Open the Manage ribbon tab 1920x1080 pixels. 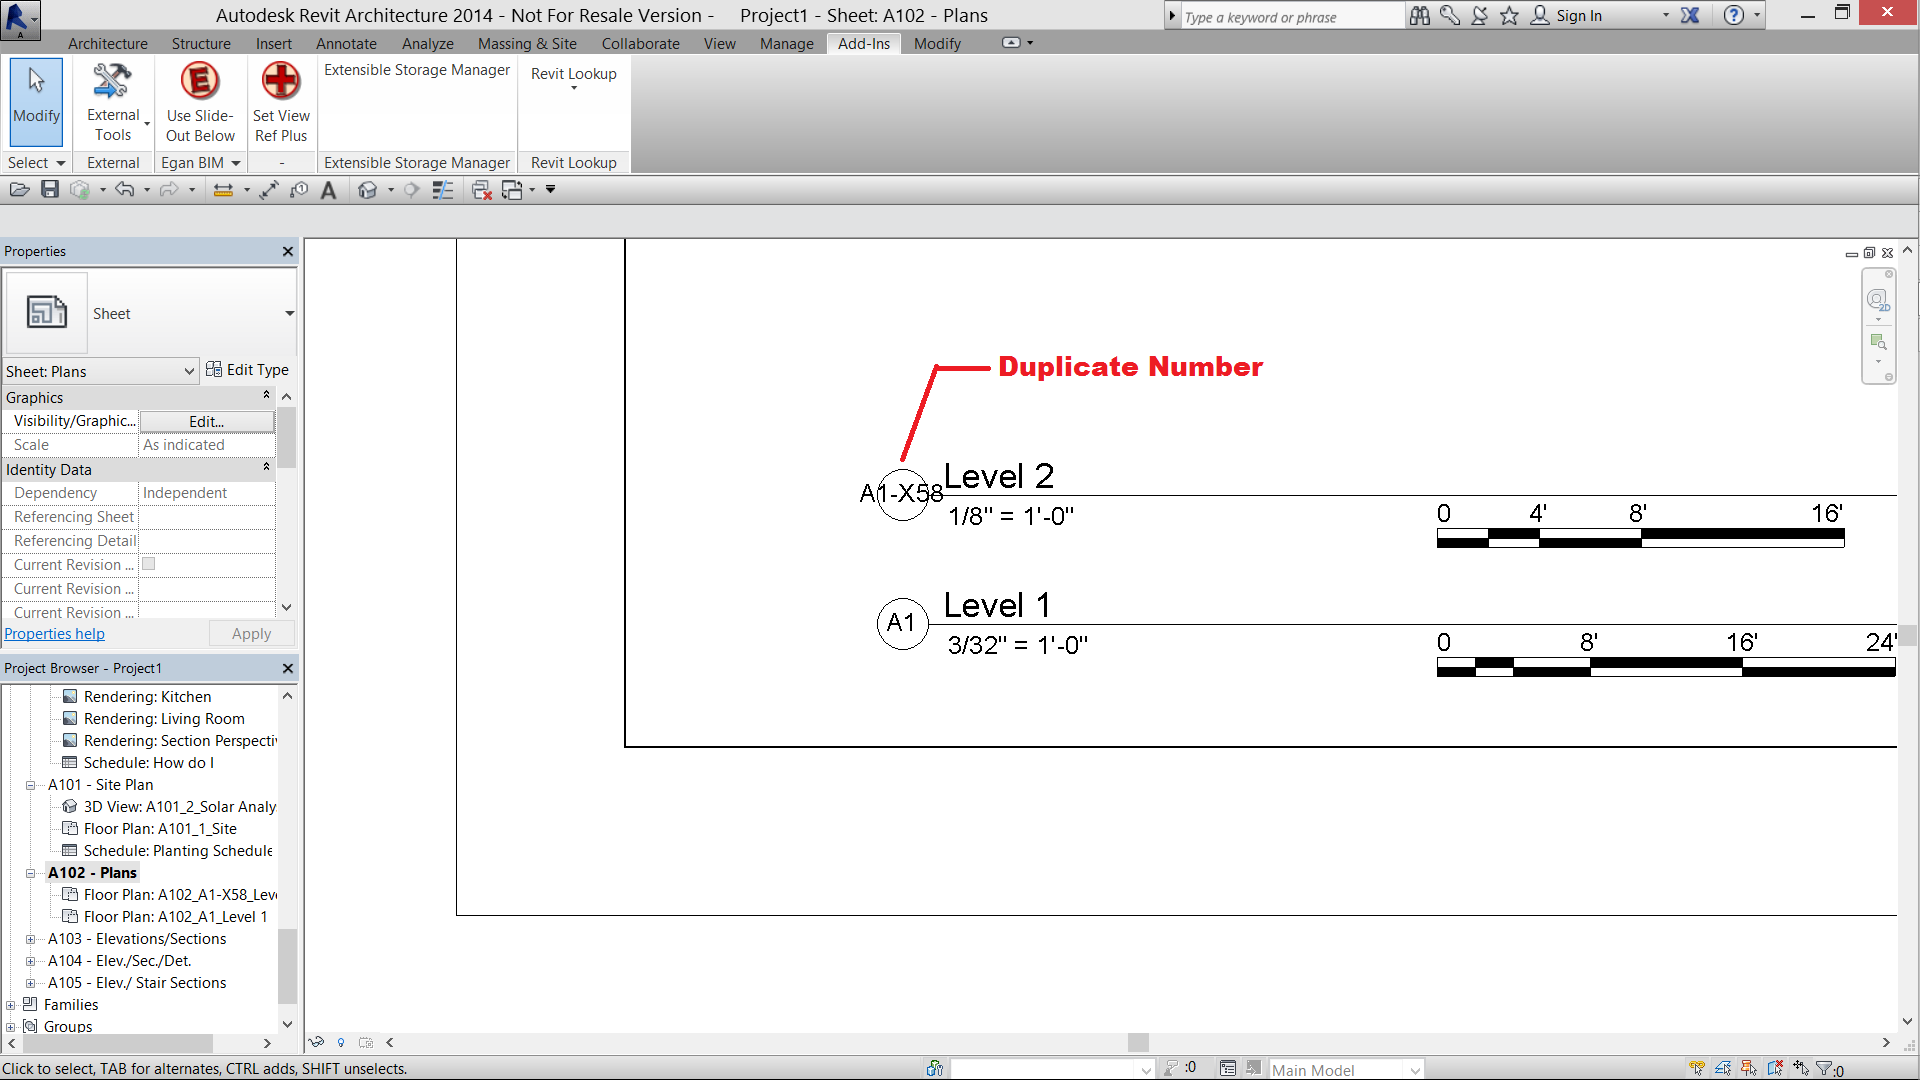point(786,44)
